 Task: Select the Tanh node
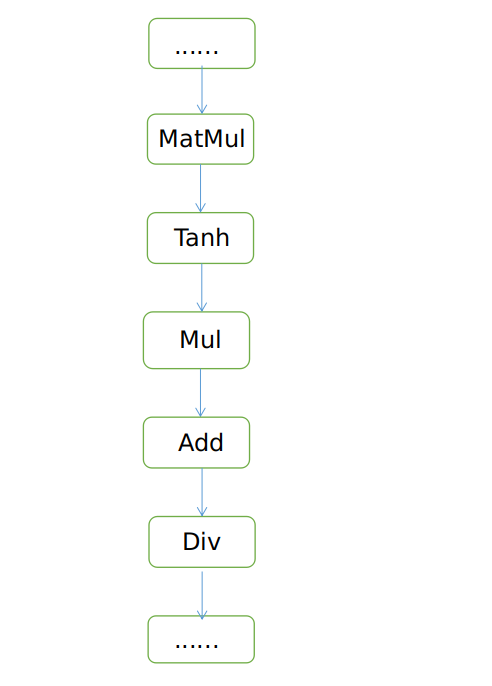(200, 238)
